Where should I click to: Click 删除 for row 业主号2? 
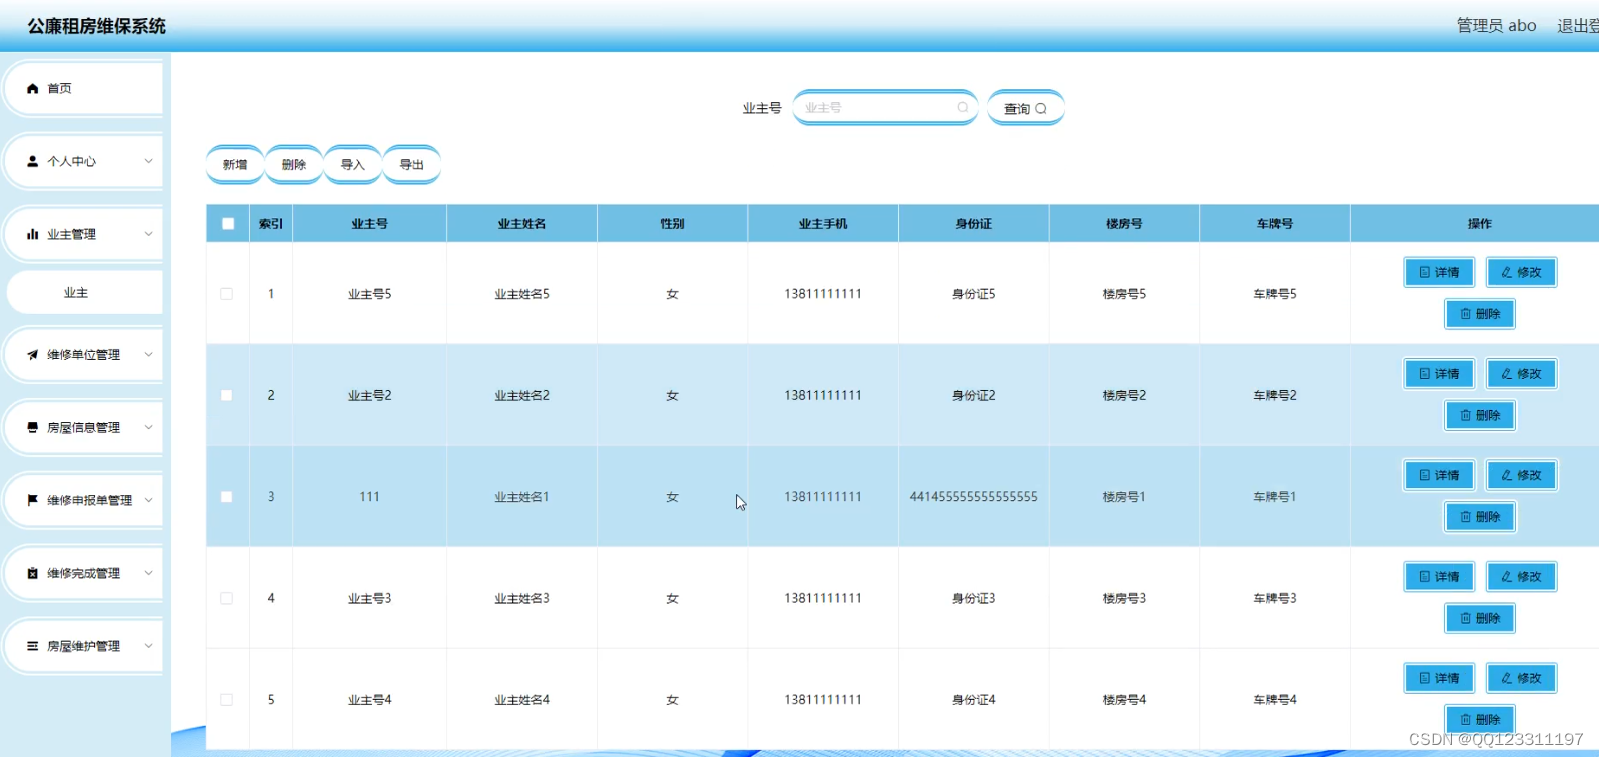(x=1480, y=415)
